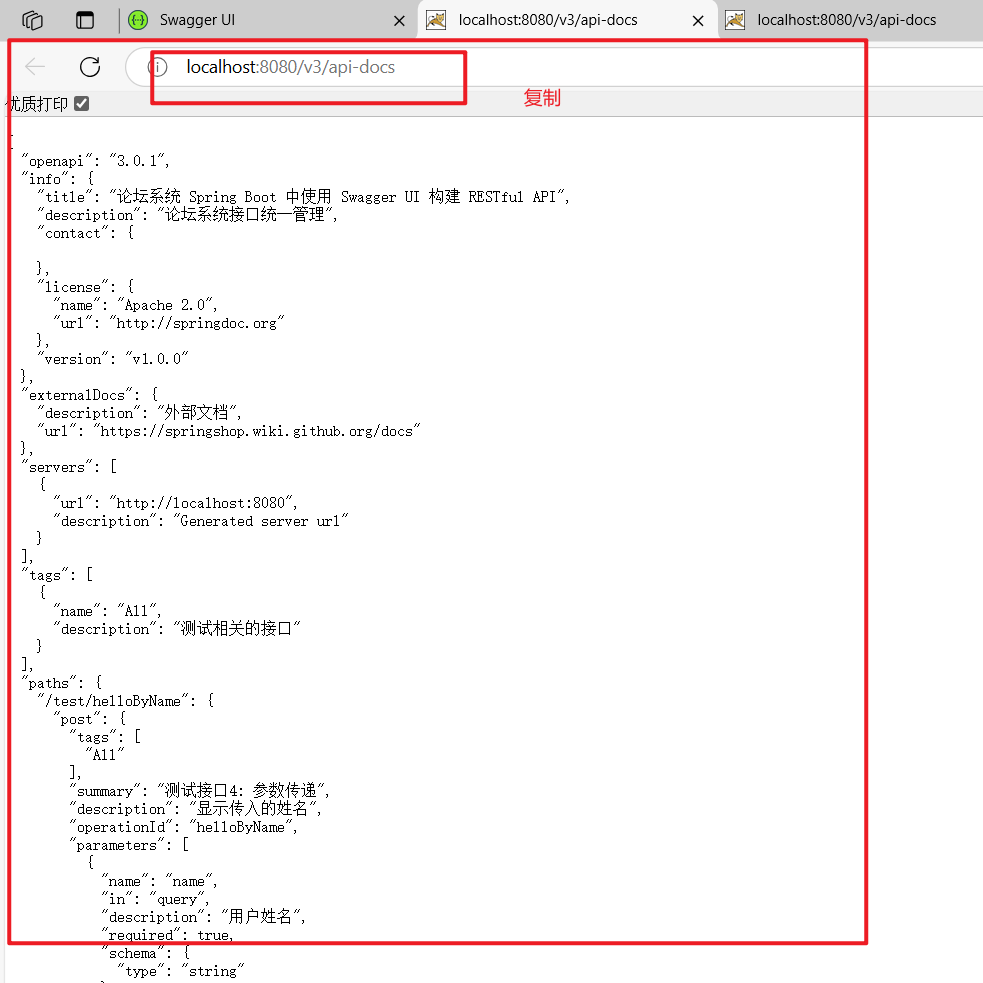Click the "type": "string" line
This screenshot has width=983, height=983.
pos(181,970)
